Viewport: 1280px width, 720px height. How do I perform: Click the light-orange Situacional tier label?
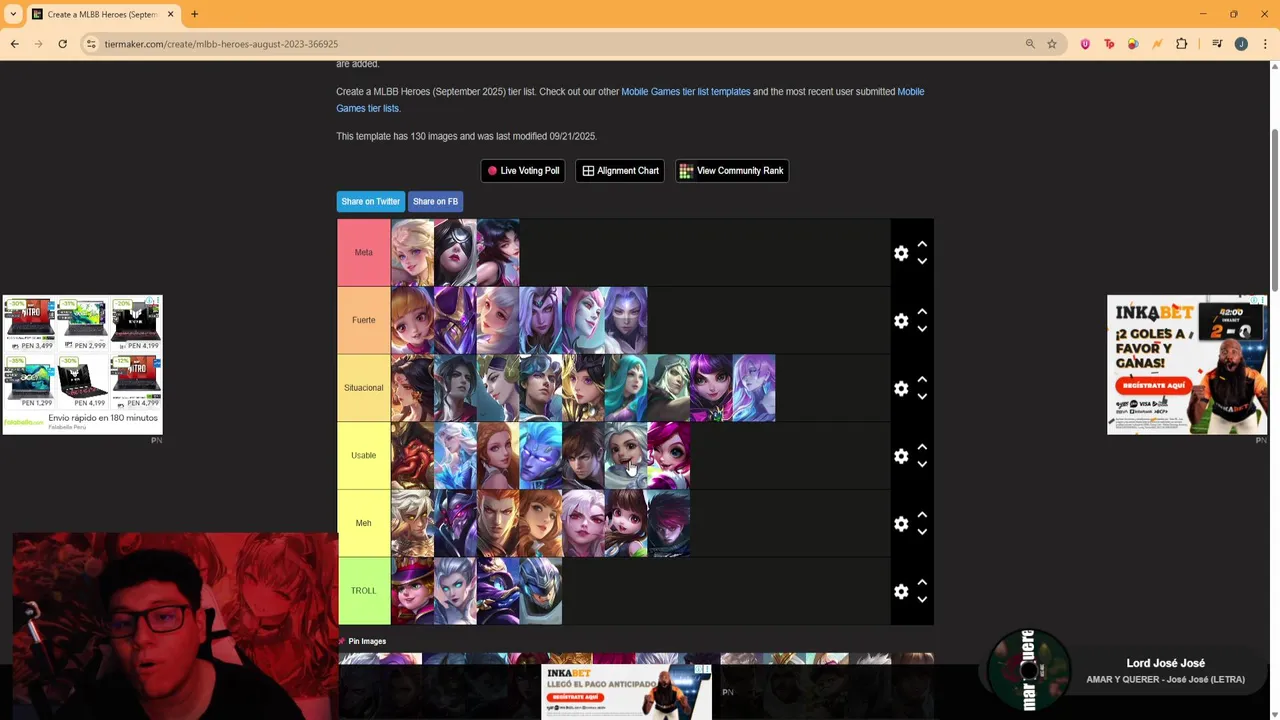pyautogui.click(x=364, y=387)
